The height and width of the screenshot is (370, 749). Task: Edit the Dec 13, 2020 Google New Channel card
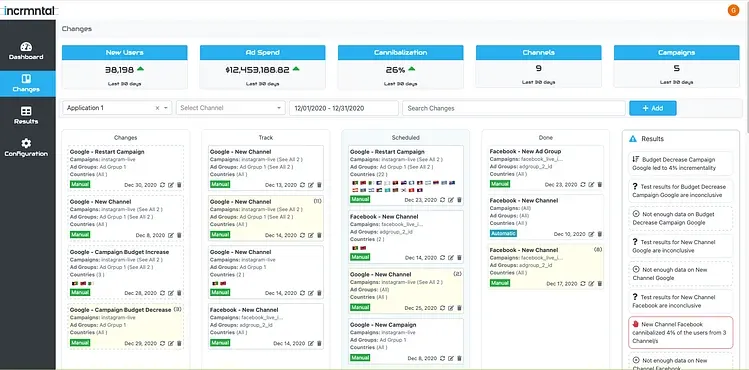point(311,185)
